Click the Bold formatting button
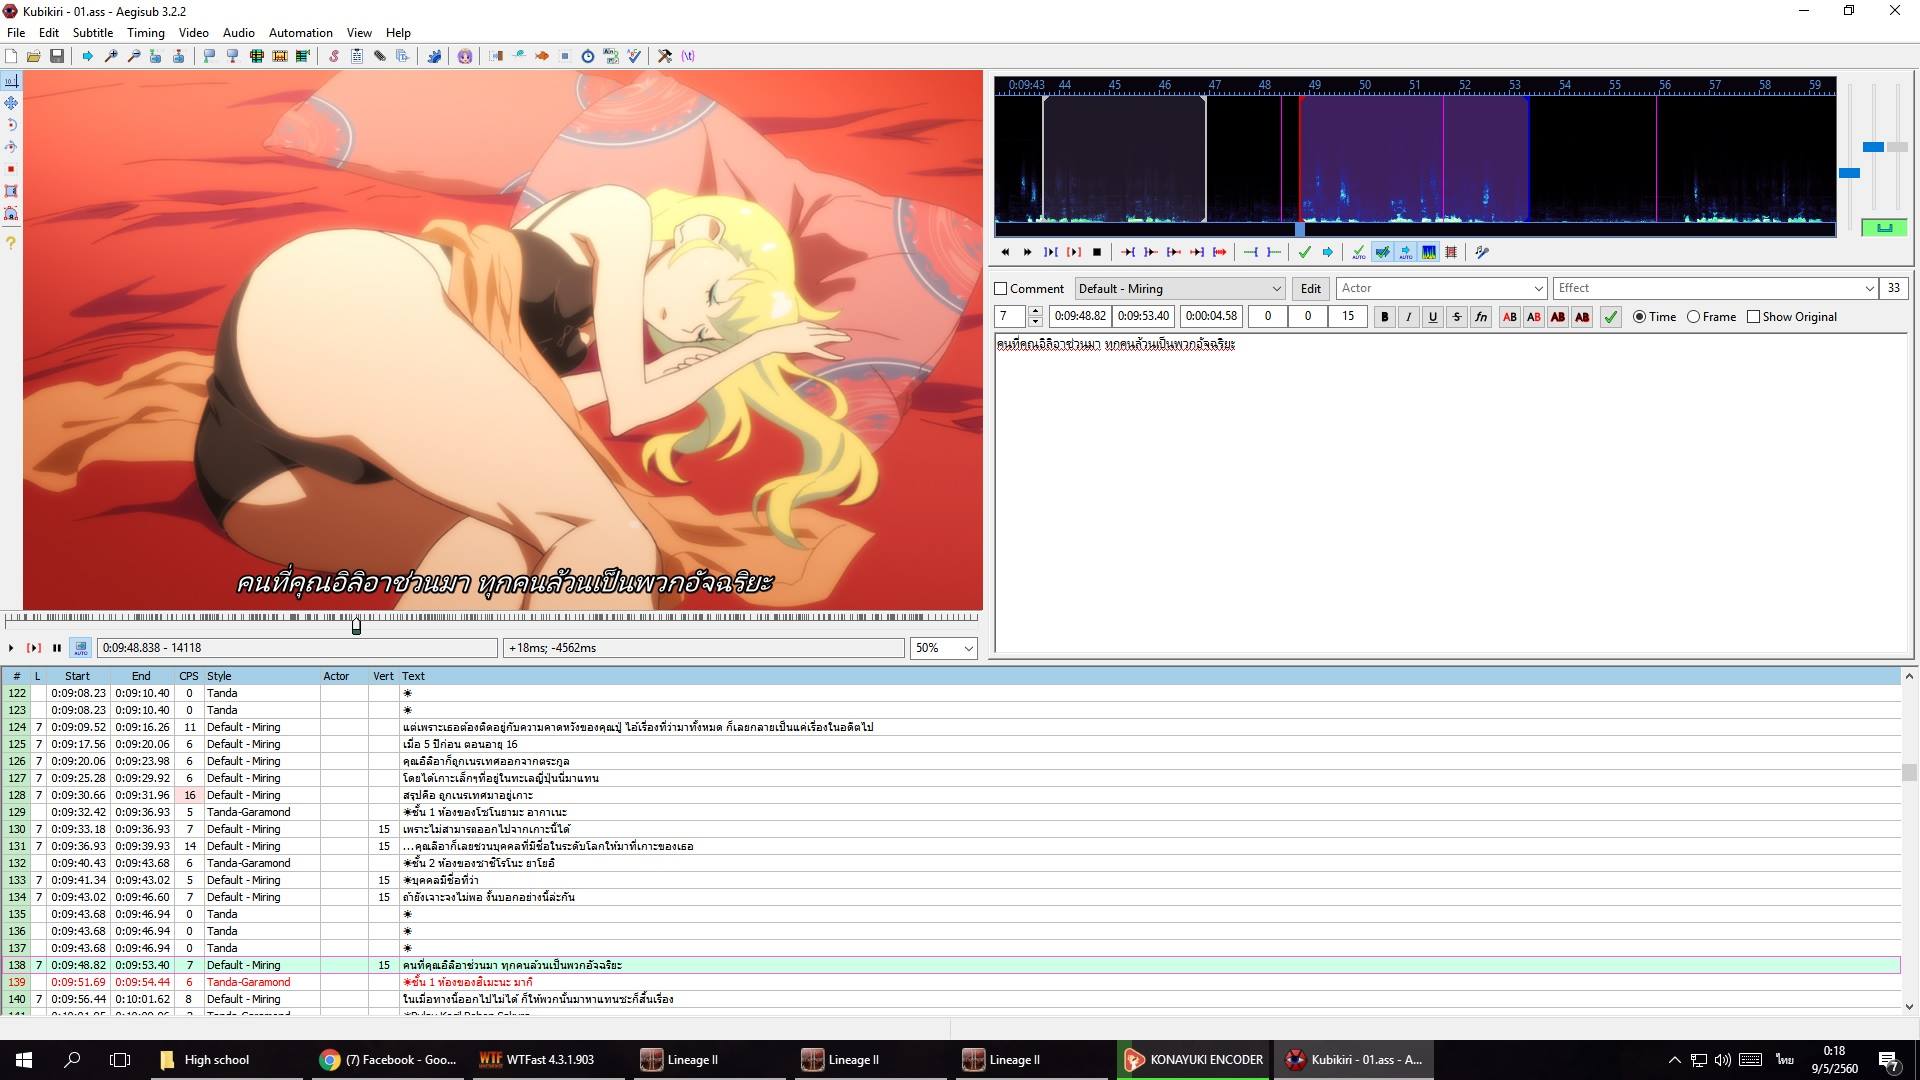 [x=1384, y=317]
